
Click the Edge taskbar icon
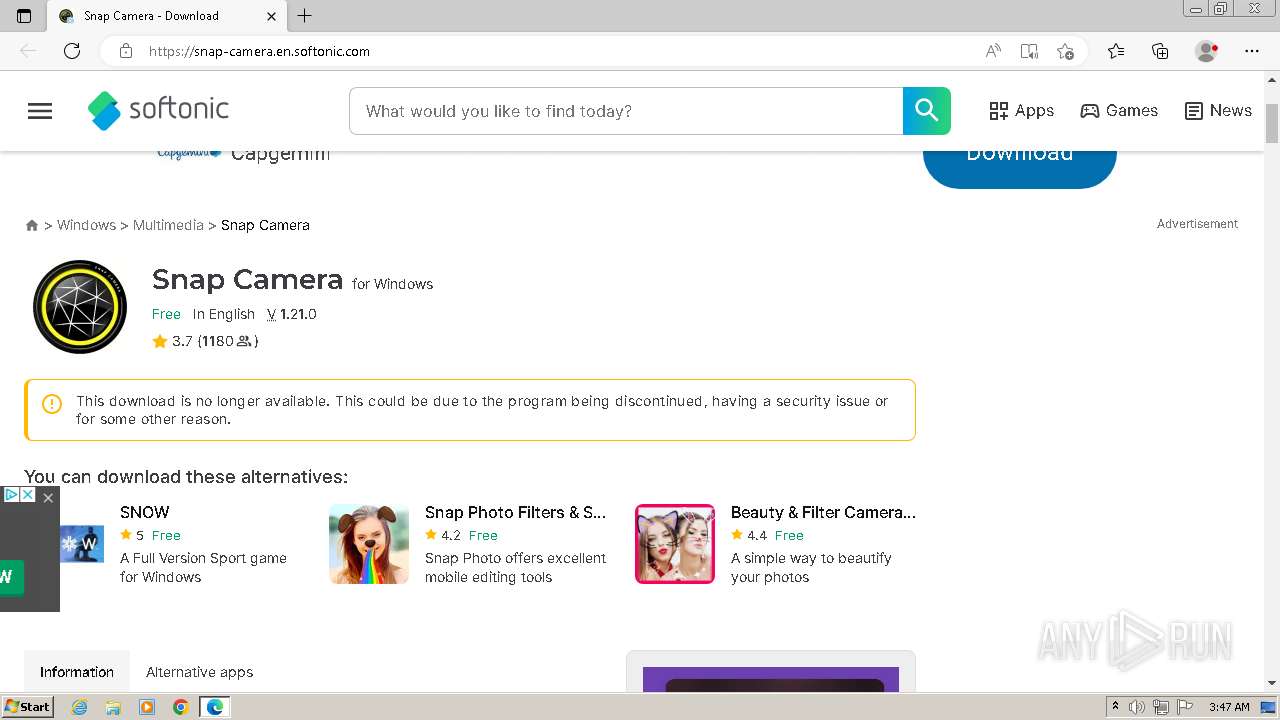[x=214, y=707]
